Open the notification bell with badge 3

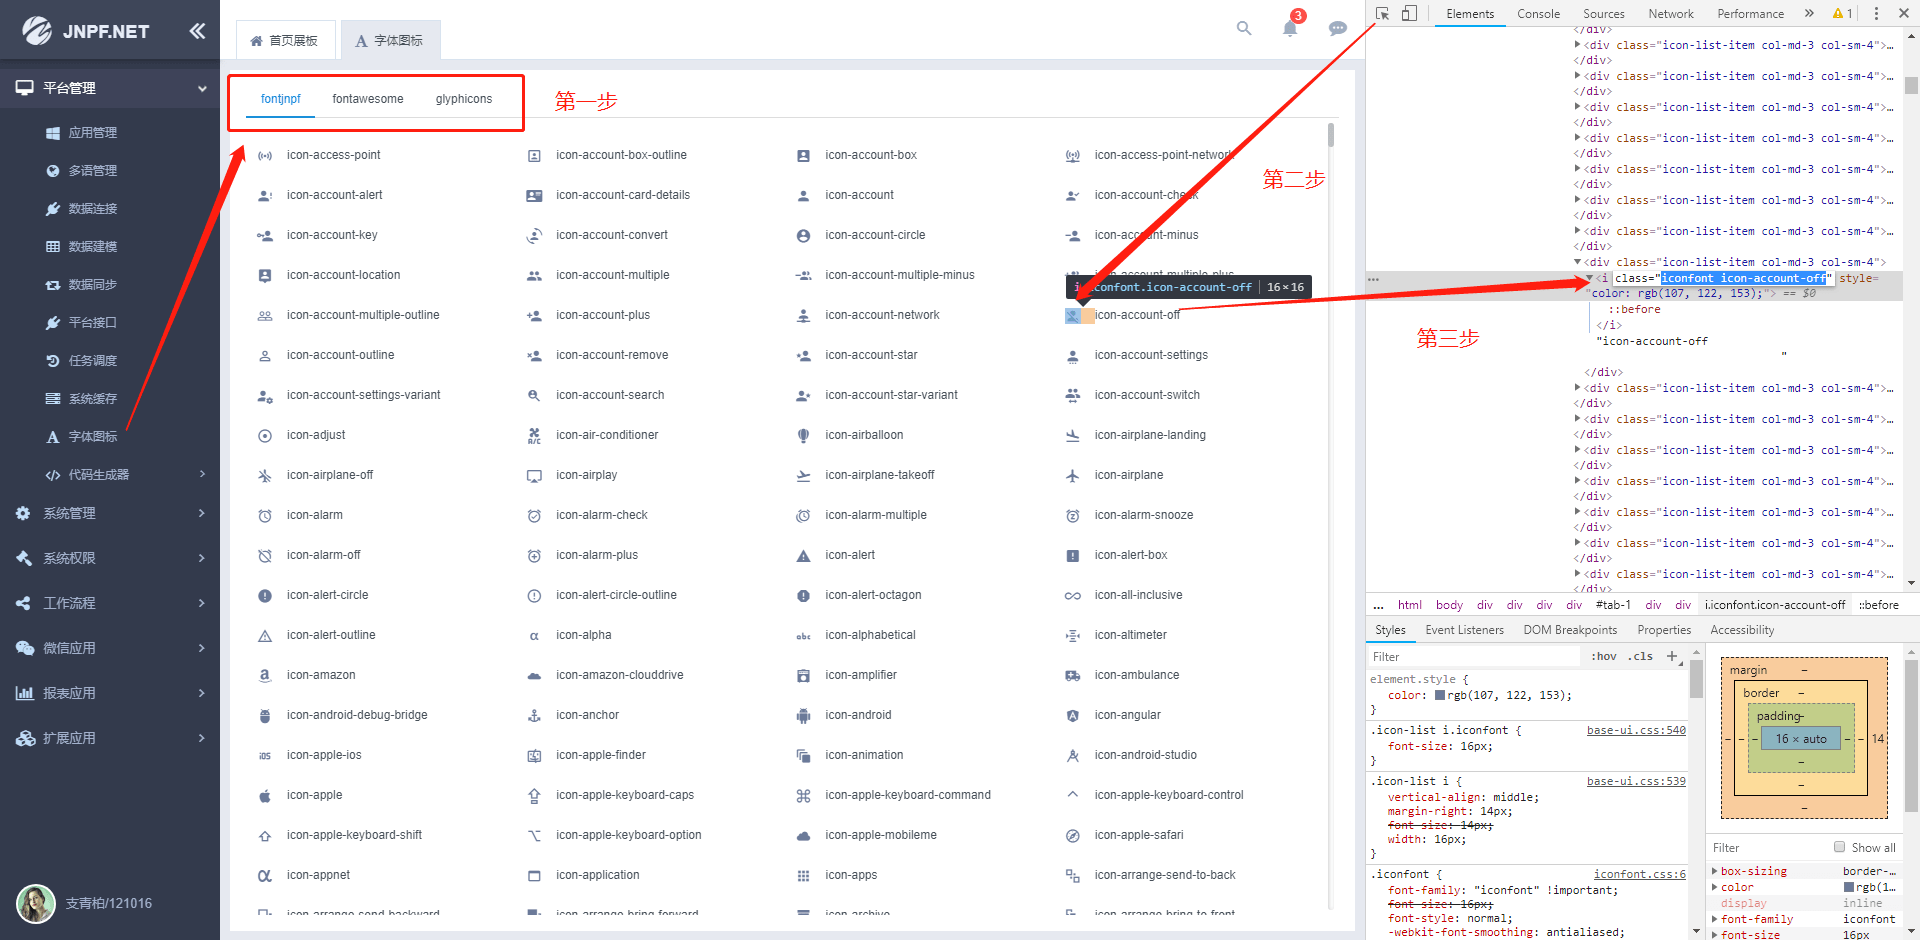1290,28
